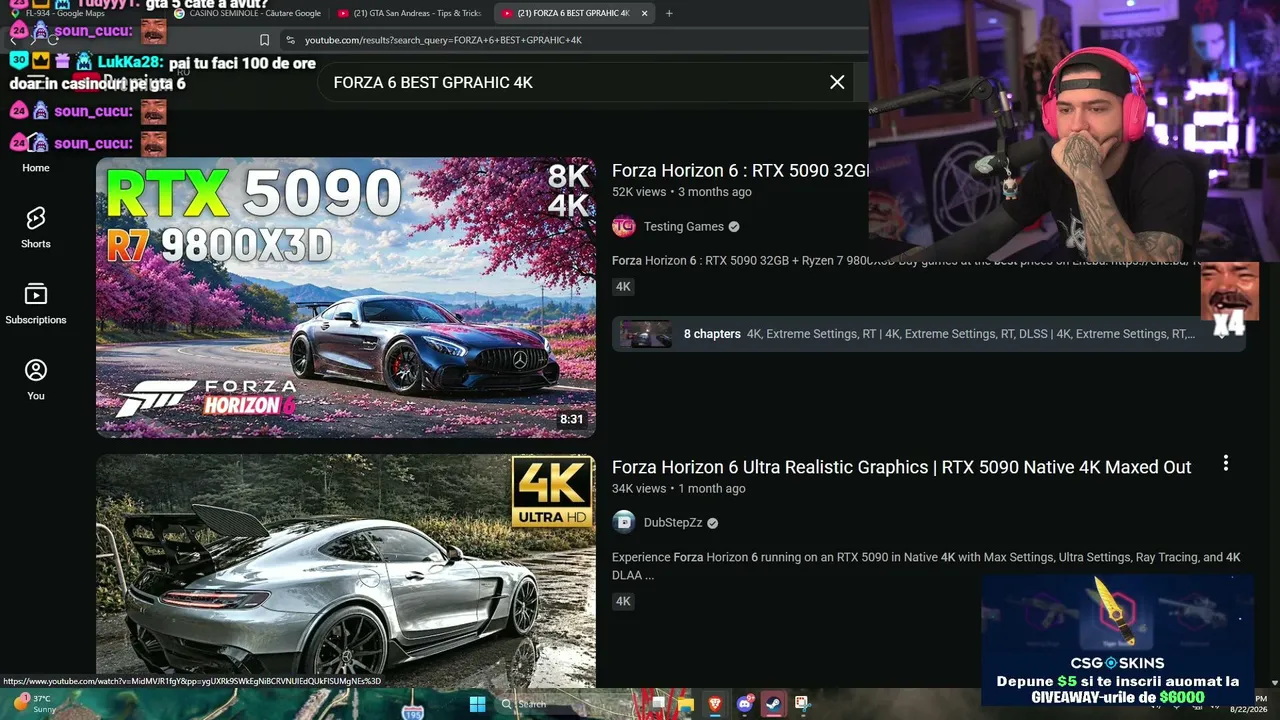Image resolution: width=1280 pixels, height=720 pixels.
Task: Visit the Testing Games channel name link
Action: pyautogui.click(x=684, y=227)
